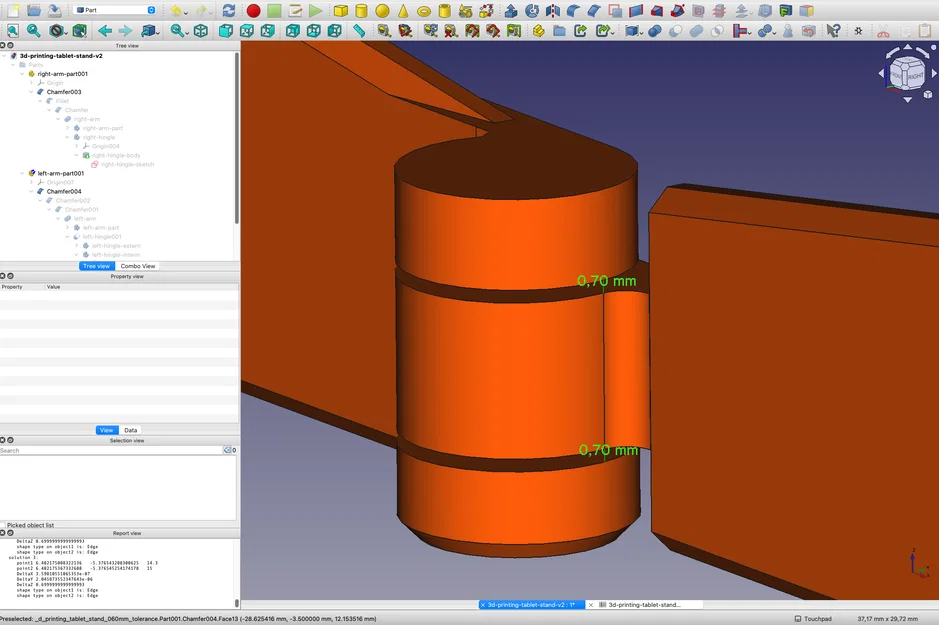939x625 pixels.
Task: Switch to the Data property tab
Action: tap(131, 430)
